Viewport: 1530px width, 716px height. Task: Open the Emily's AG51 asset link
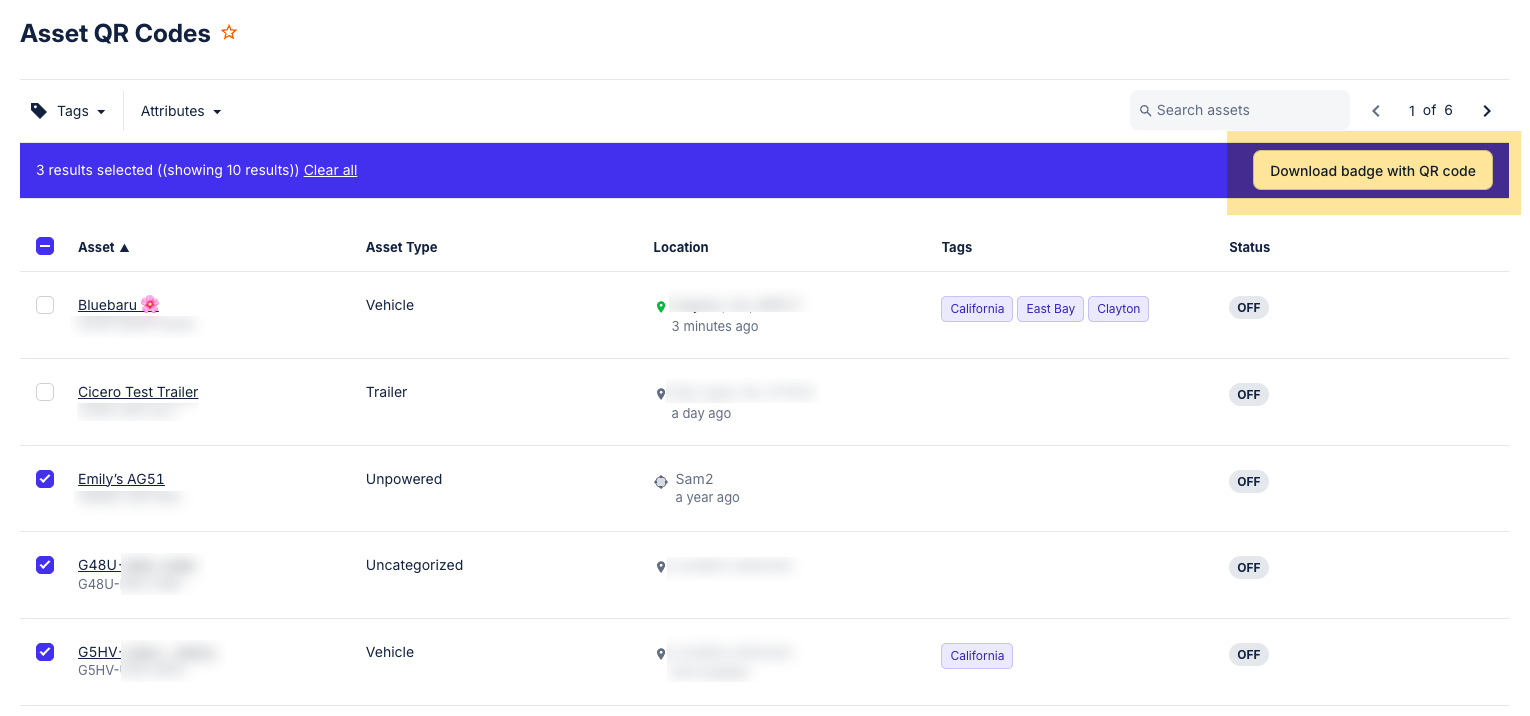[x=121, y=479]
